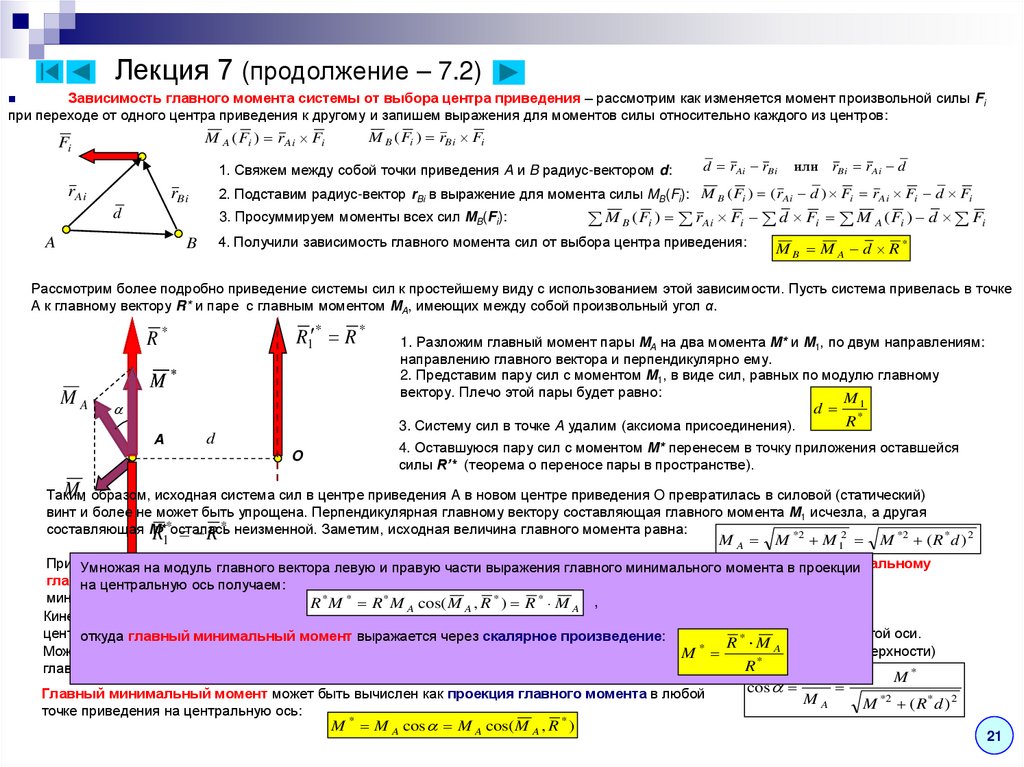
Task: Click formula box M_A = √(M*² + M1²)
Action: point(848,539)
